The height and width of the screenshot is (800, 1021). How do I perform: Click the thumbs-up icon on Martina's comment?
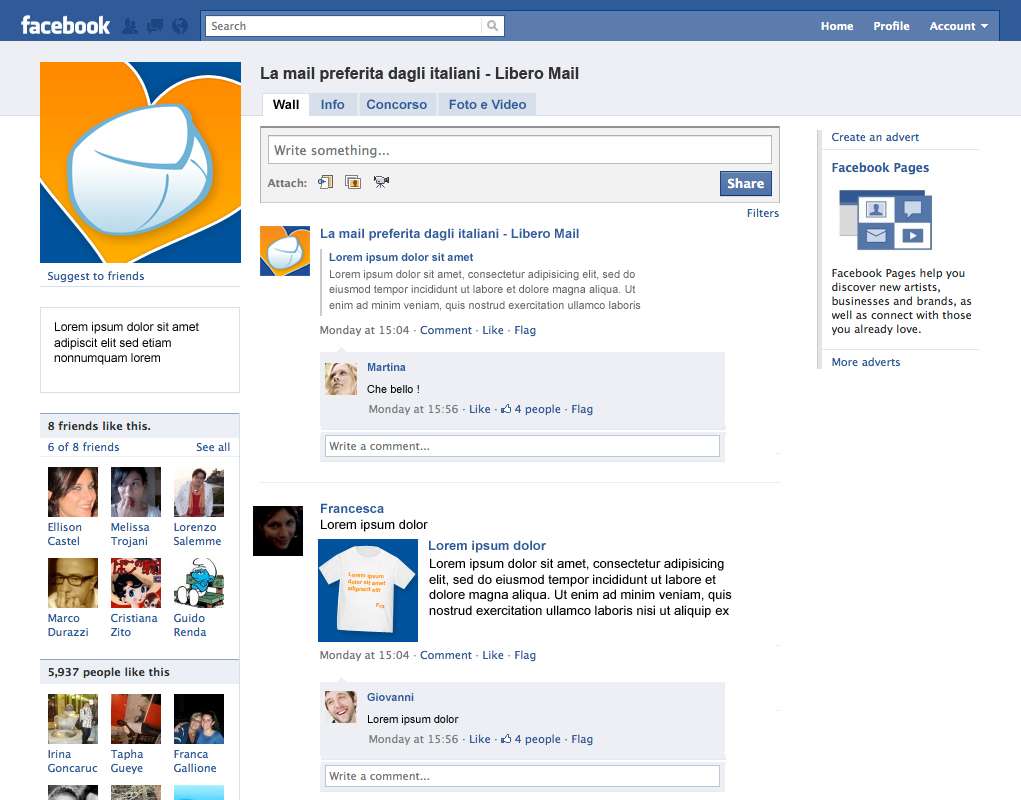(x=506, y=409)
